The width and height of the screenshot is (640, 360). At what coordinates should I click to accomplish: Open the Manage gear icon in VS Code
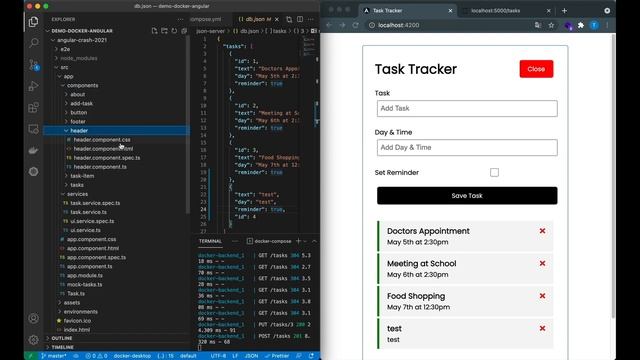33,339
